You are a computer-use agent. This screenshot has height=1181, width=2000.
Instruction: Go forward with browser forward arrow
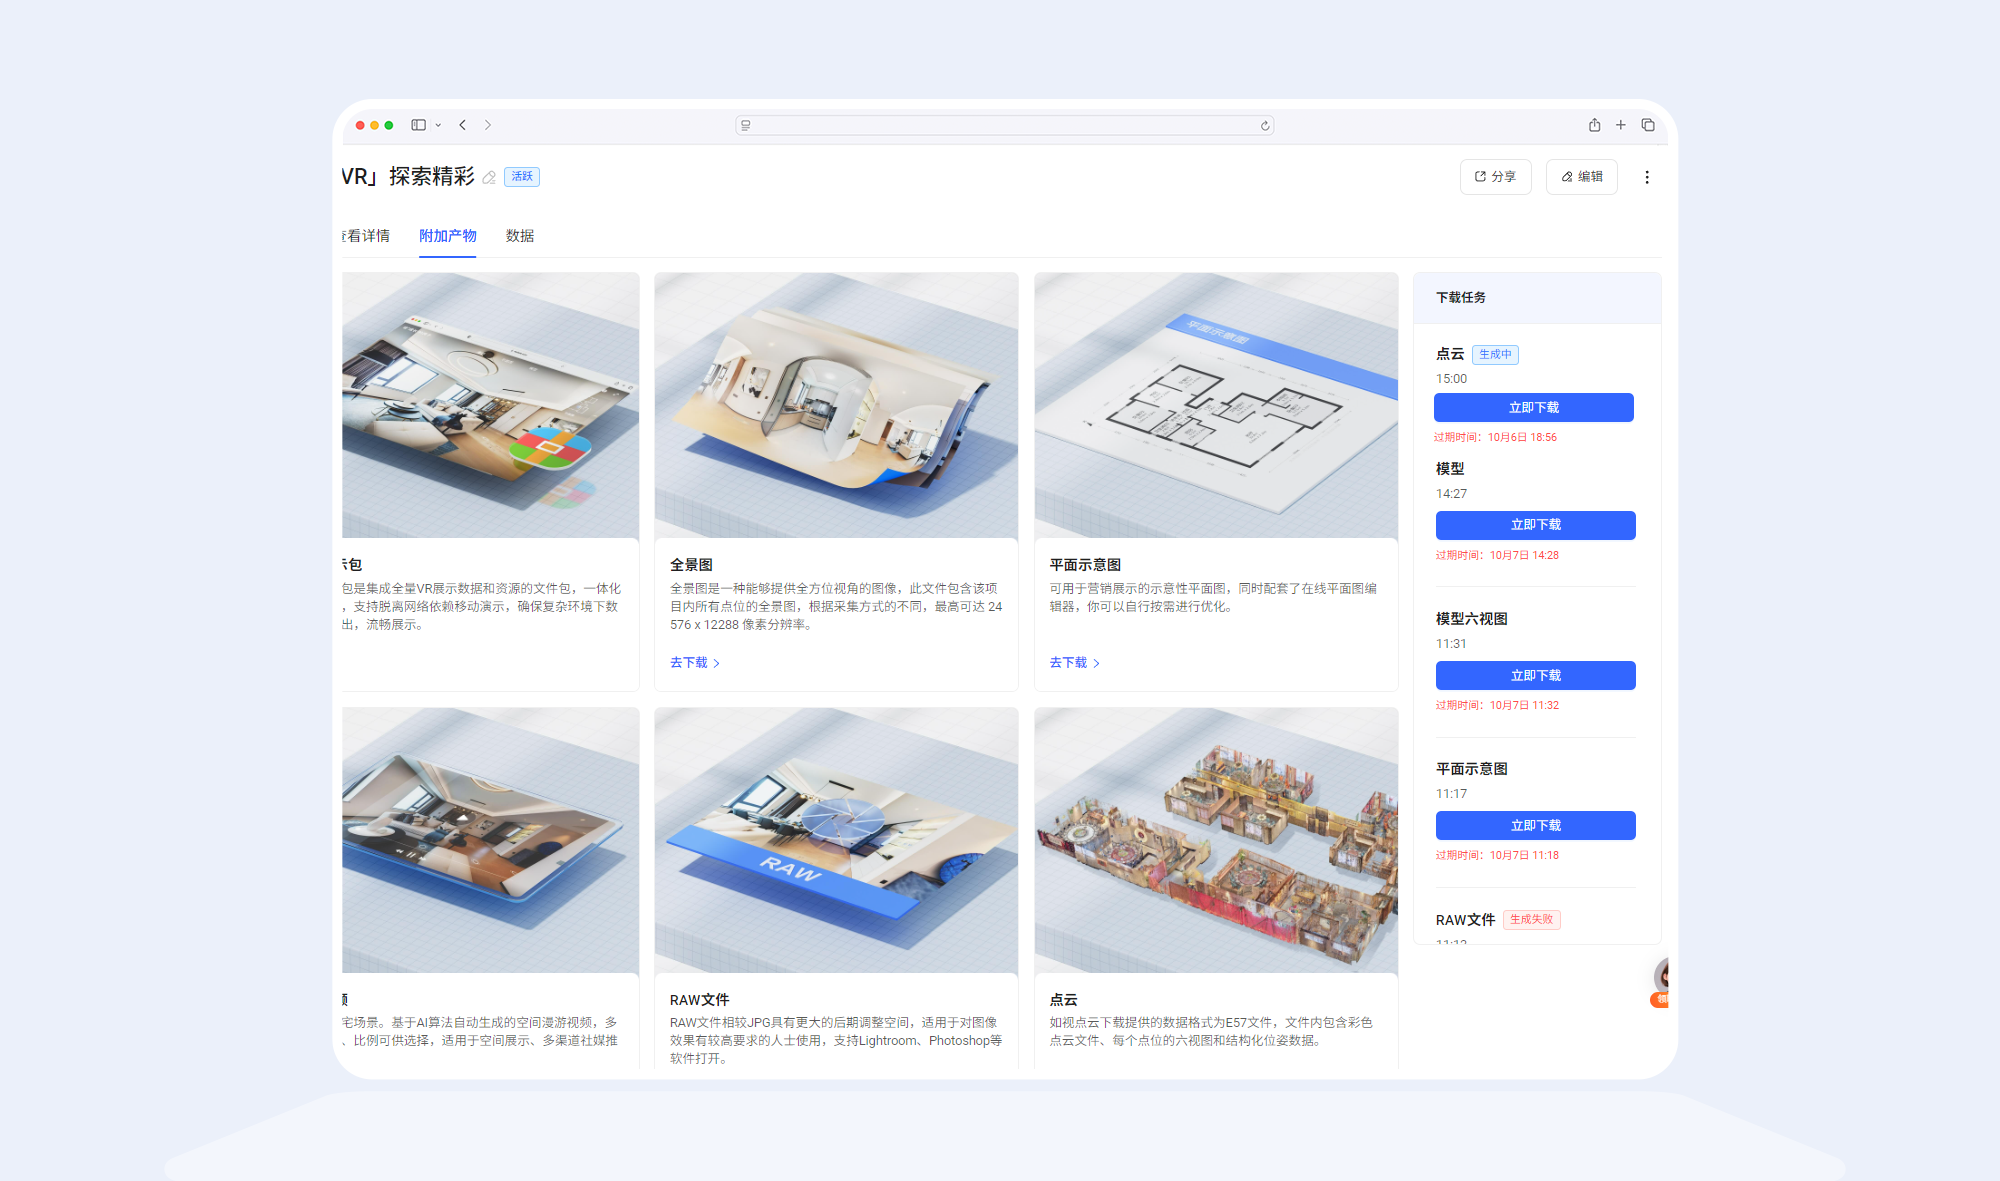click(488, 125)
